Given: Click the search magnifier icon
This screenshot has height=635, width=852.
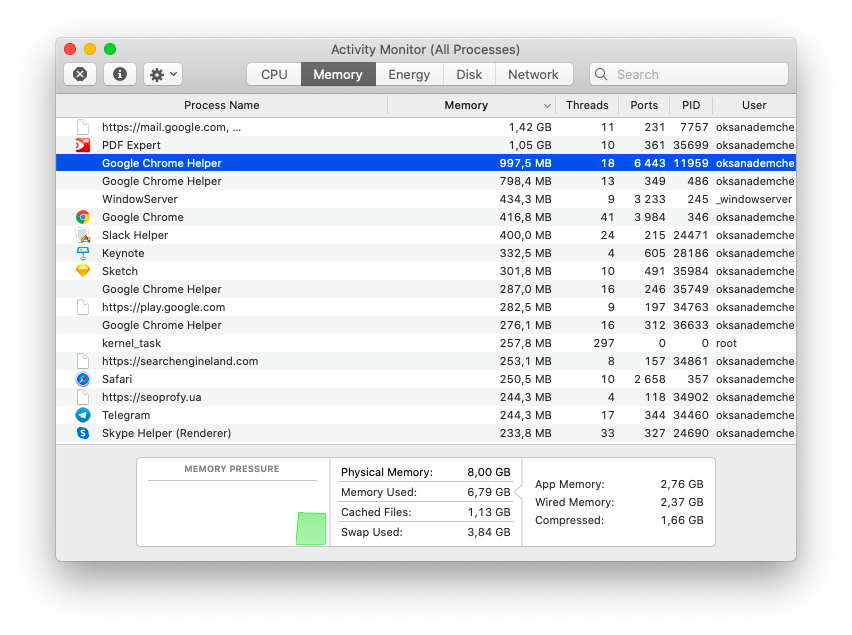Looking at the screenshot, I should [601, 74].
